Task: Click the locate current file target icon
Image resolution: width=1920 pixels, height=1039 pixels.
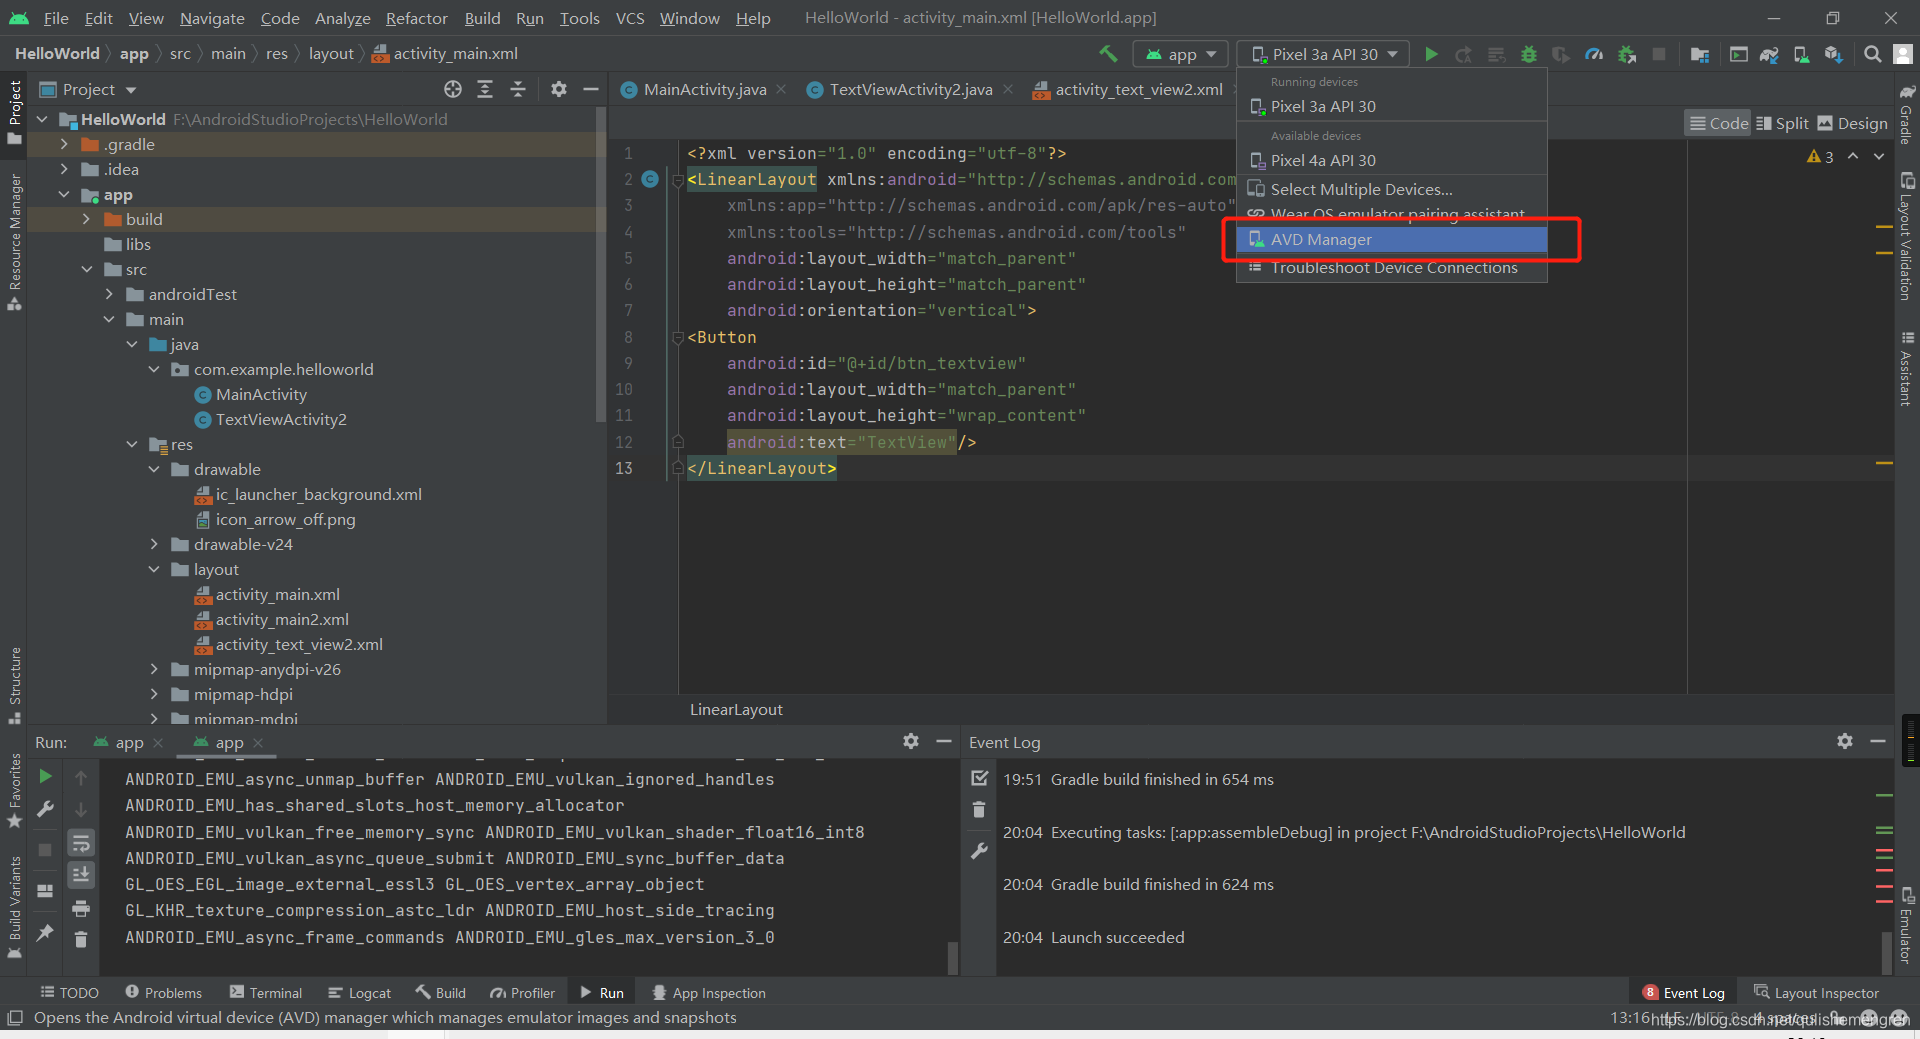Action: click(x=453, y=89)
